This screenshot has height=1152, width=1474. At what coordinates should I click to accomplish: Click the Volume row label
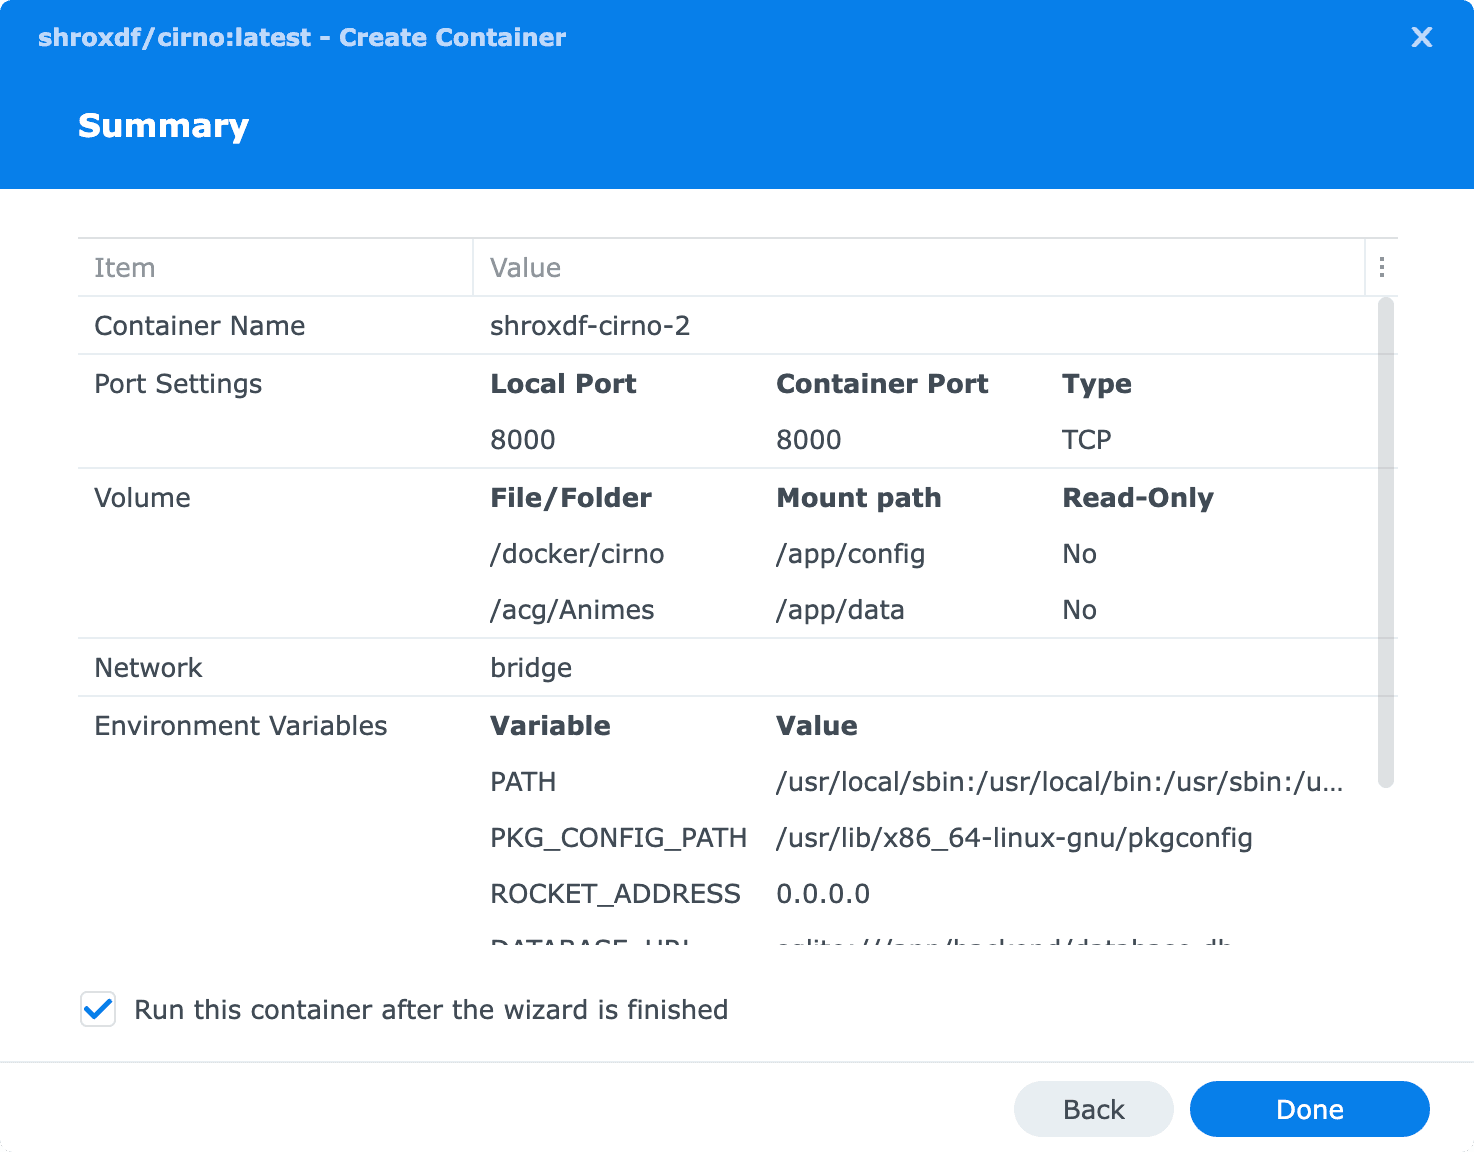(x=142, y=497)
